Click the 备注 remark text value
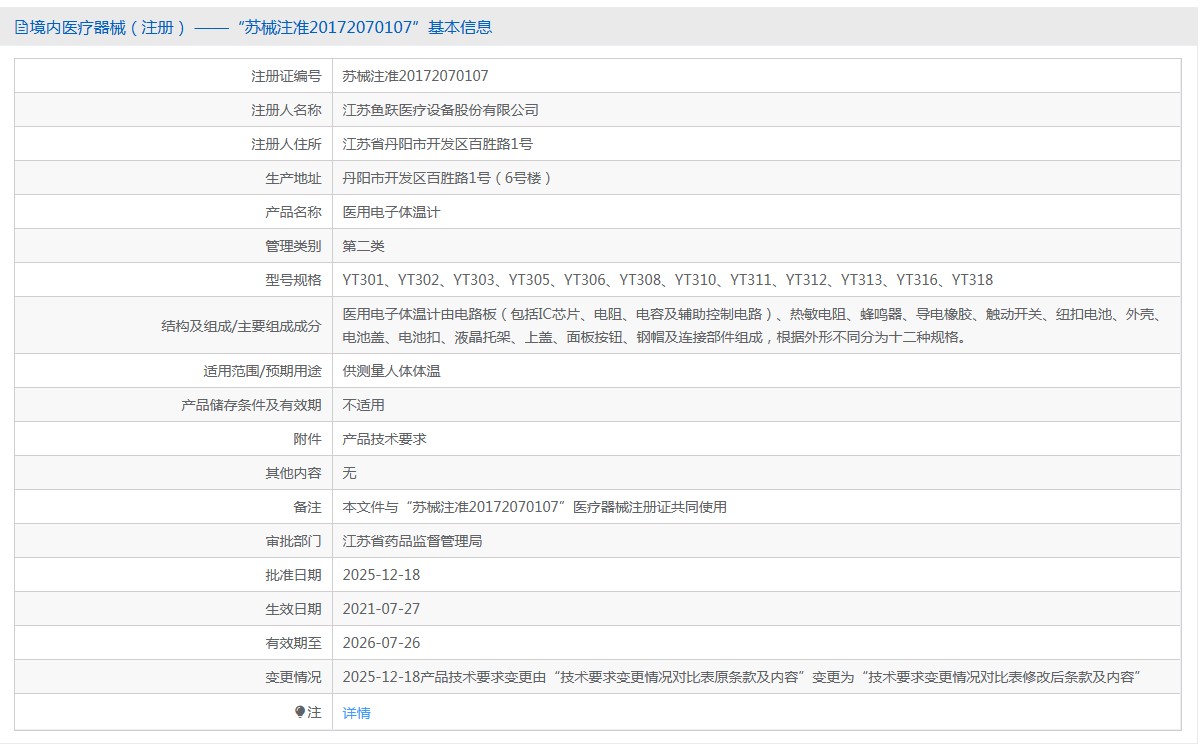Viewport: 1200px width, 749px height. pos(534,507)
